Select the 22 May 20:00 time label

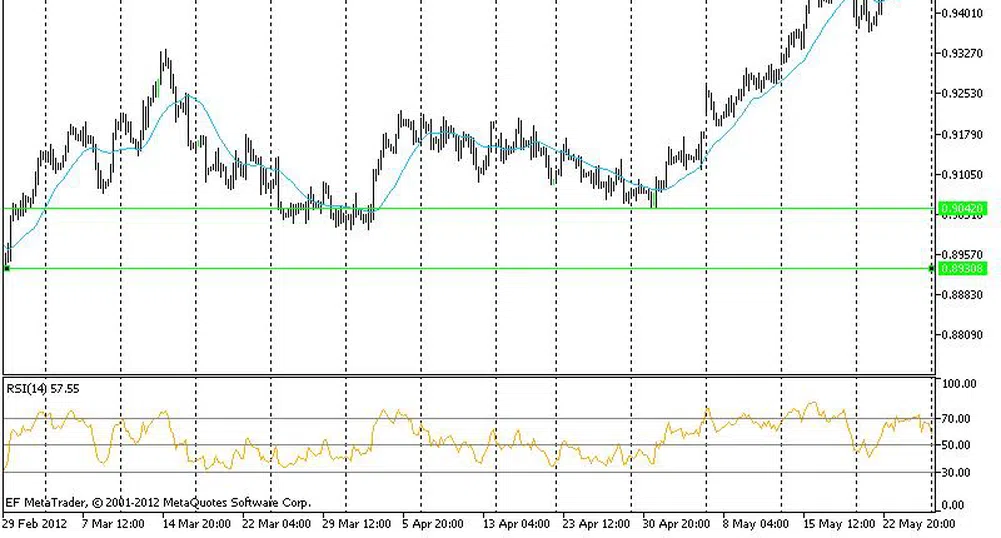point(915,523)
